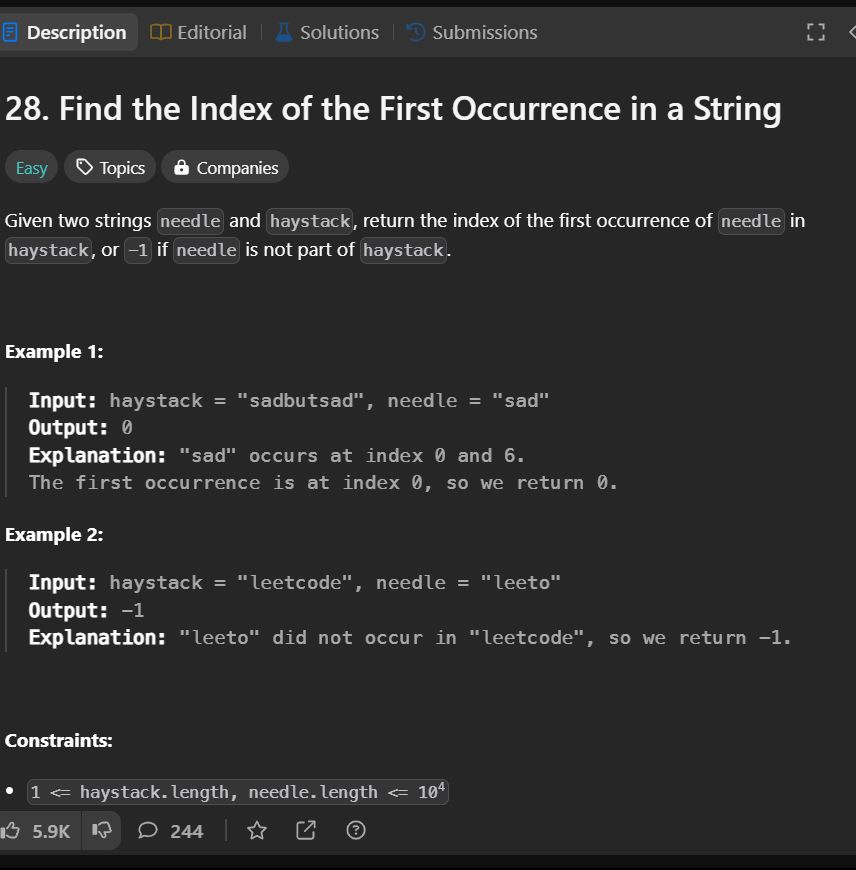Expand the Topics tag pill
This screenshot has height=870, width=856.
pos(110,167)
